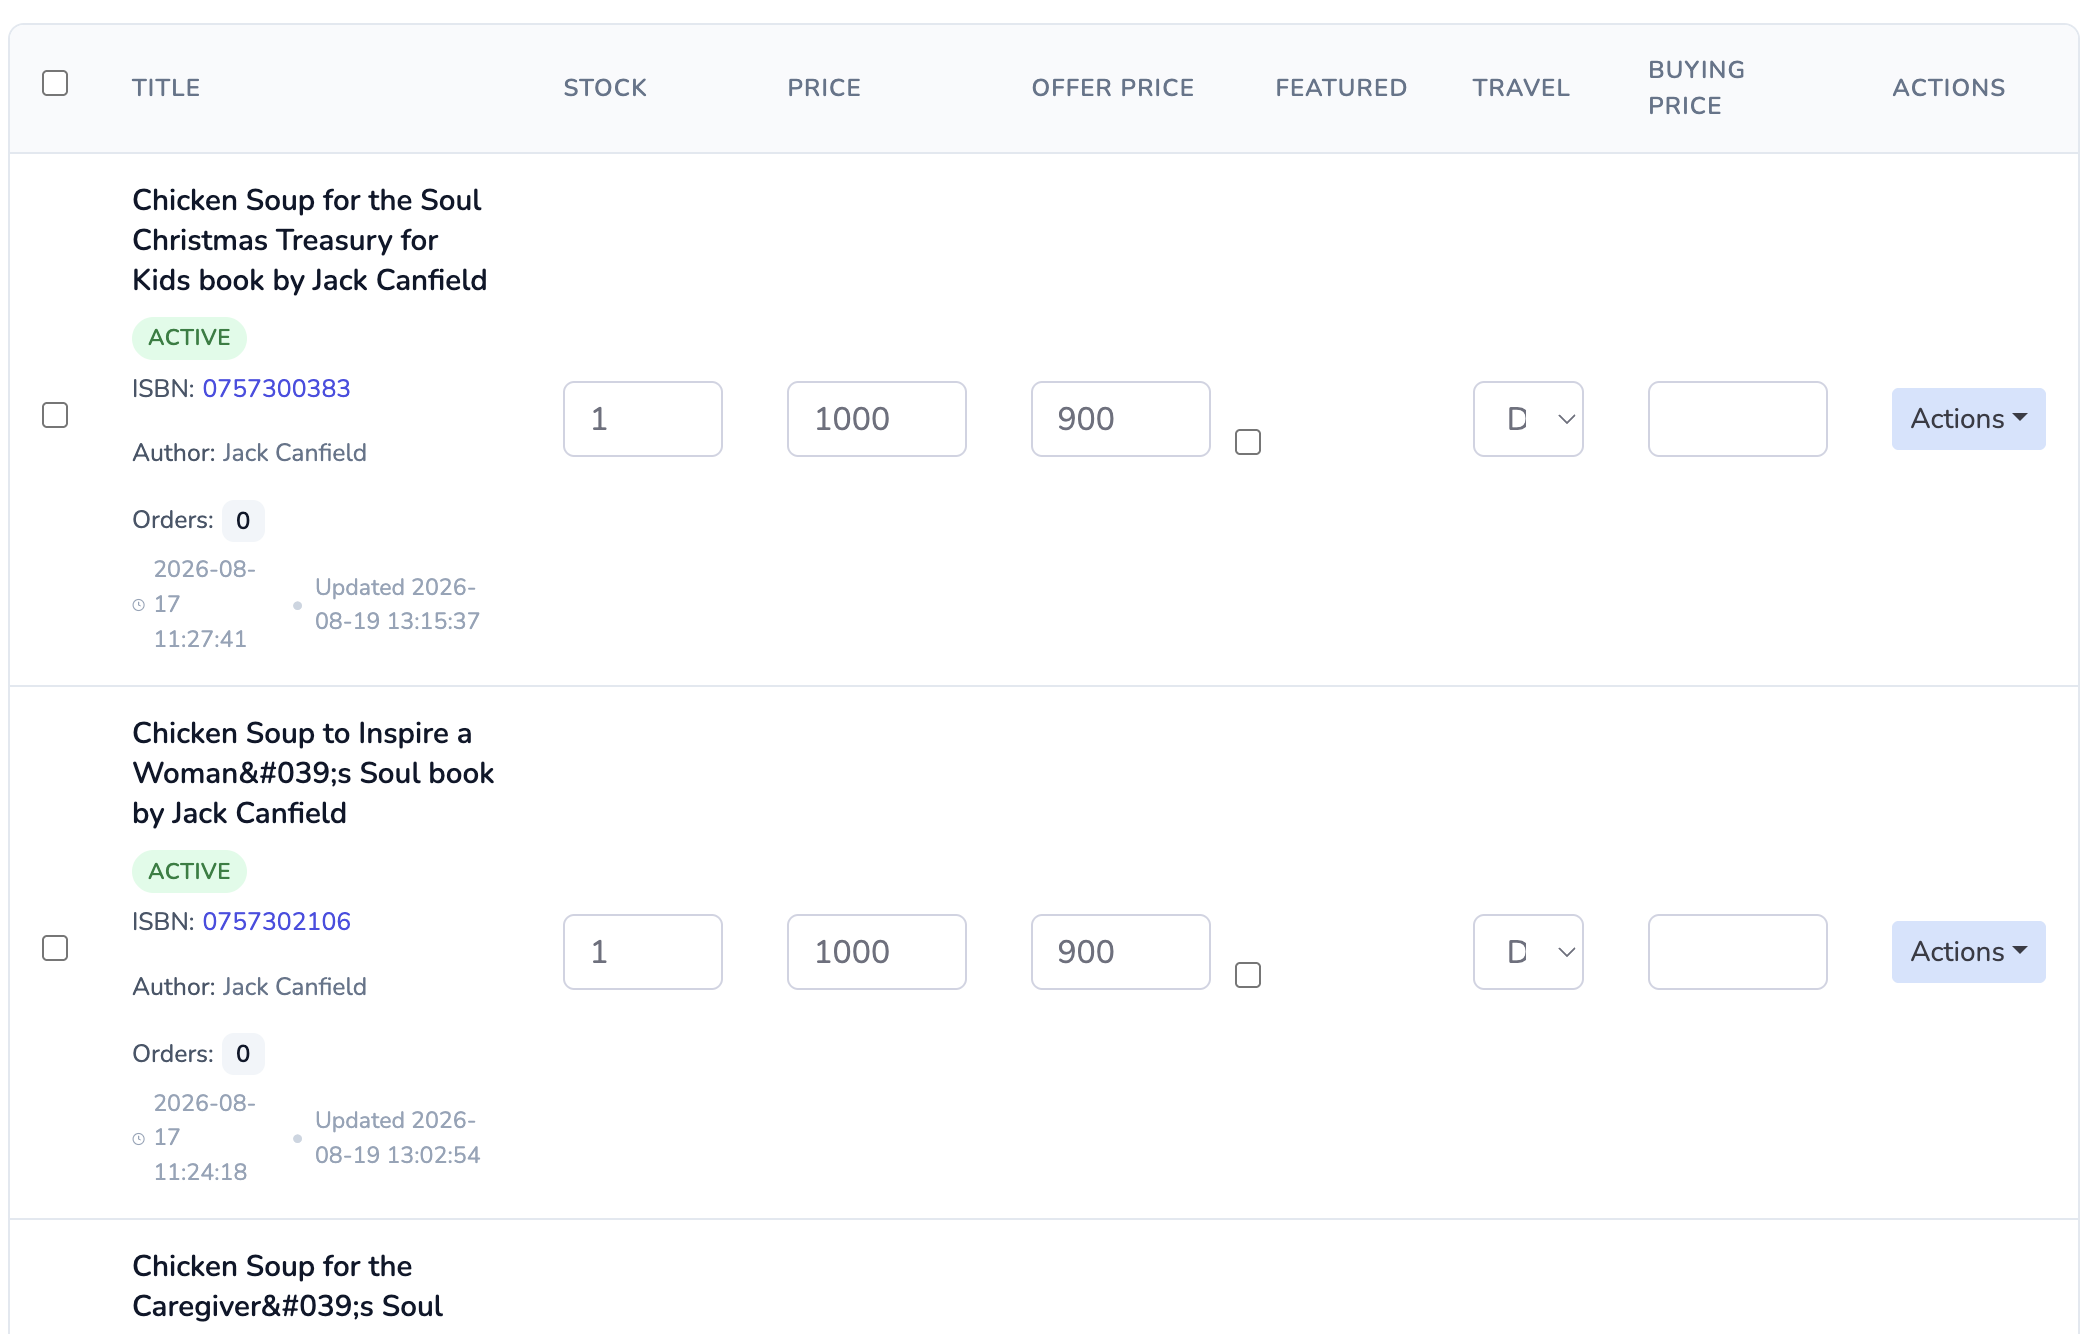Click clock icon beside 11:24:18 timestamp

coord(139,1139)
